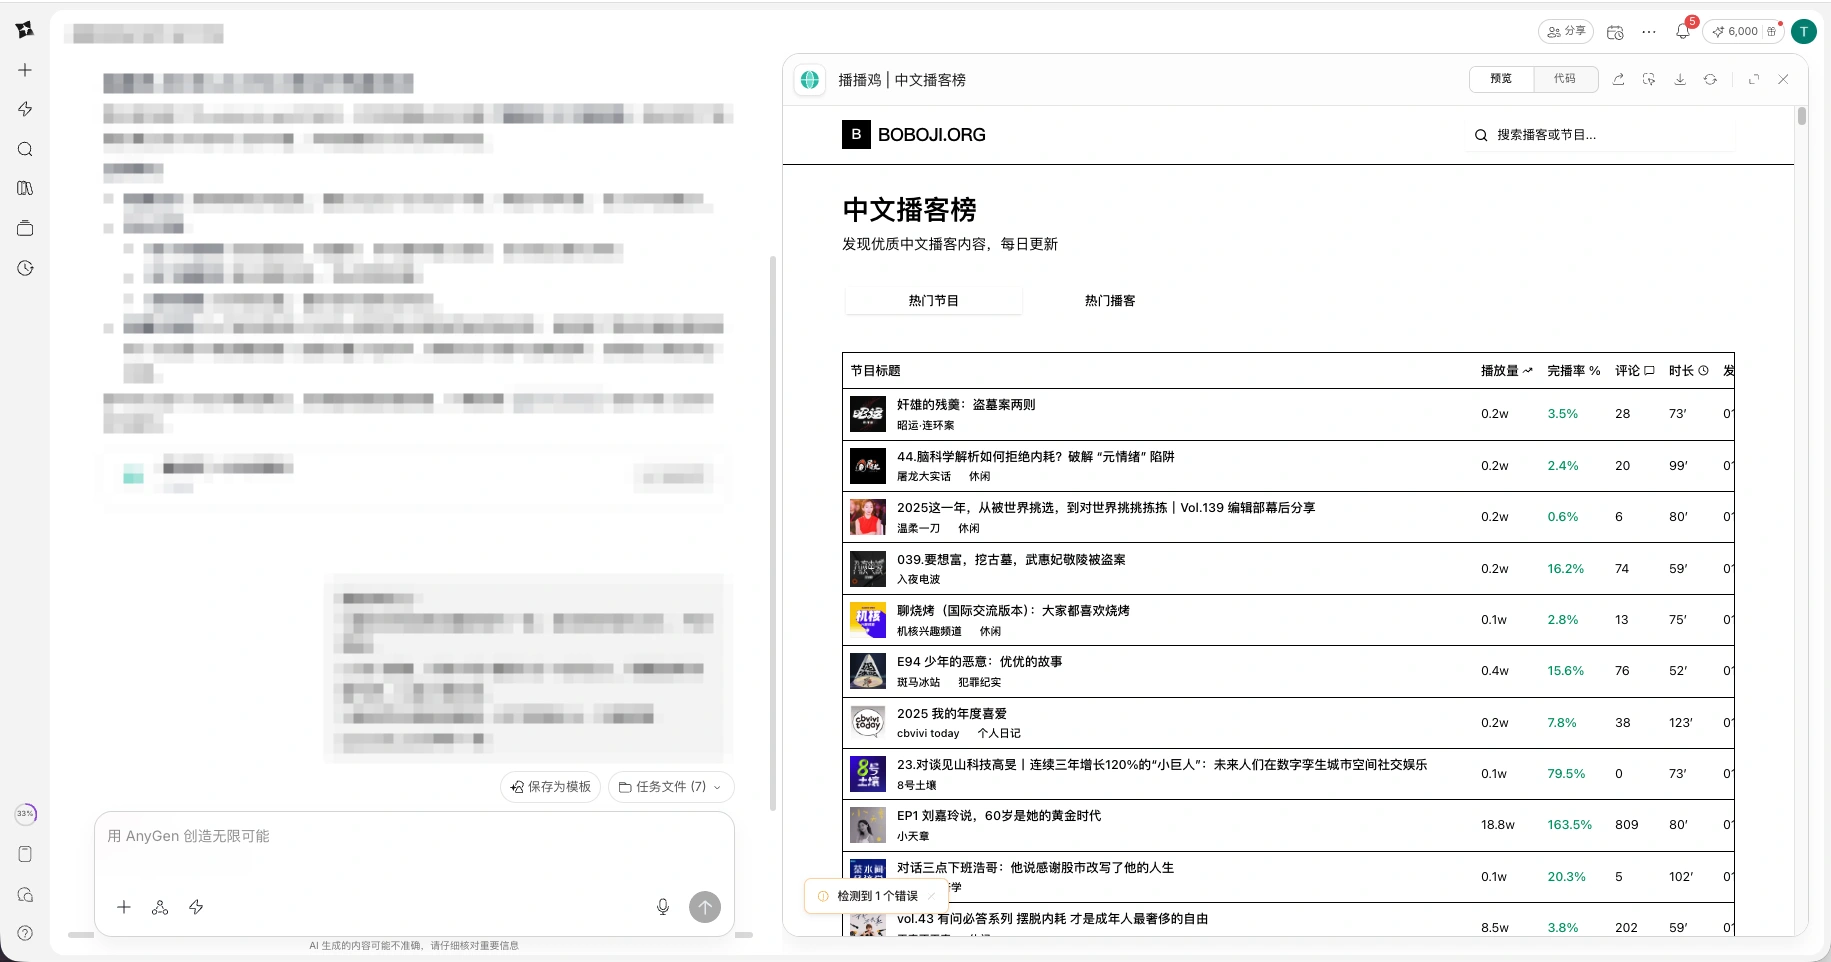Click the 保存为模板 button
The height and width of the screenshot is (962, 1831).
tap(550, 787)
